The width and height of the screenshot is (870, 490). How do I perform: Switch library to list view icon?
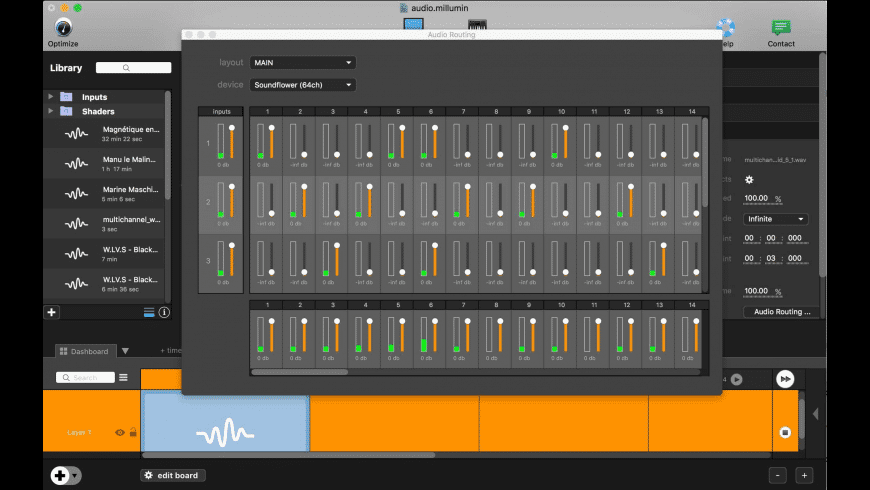tap(149, 312)
